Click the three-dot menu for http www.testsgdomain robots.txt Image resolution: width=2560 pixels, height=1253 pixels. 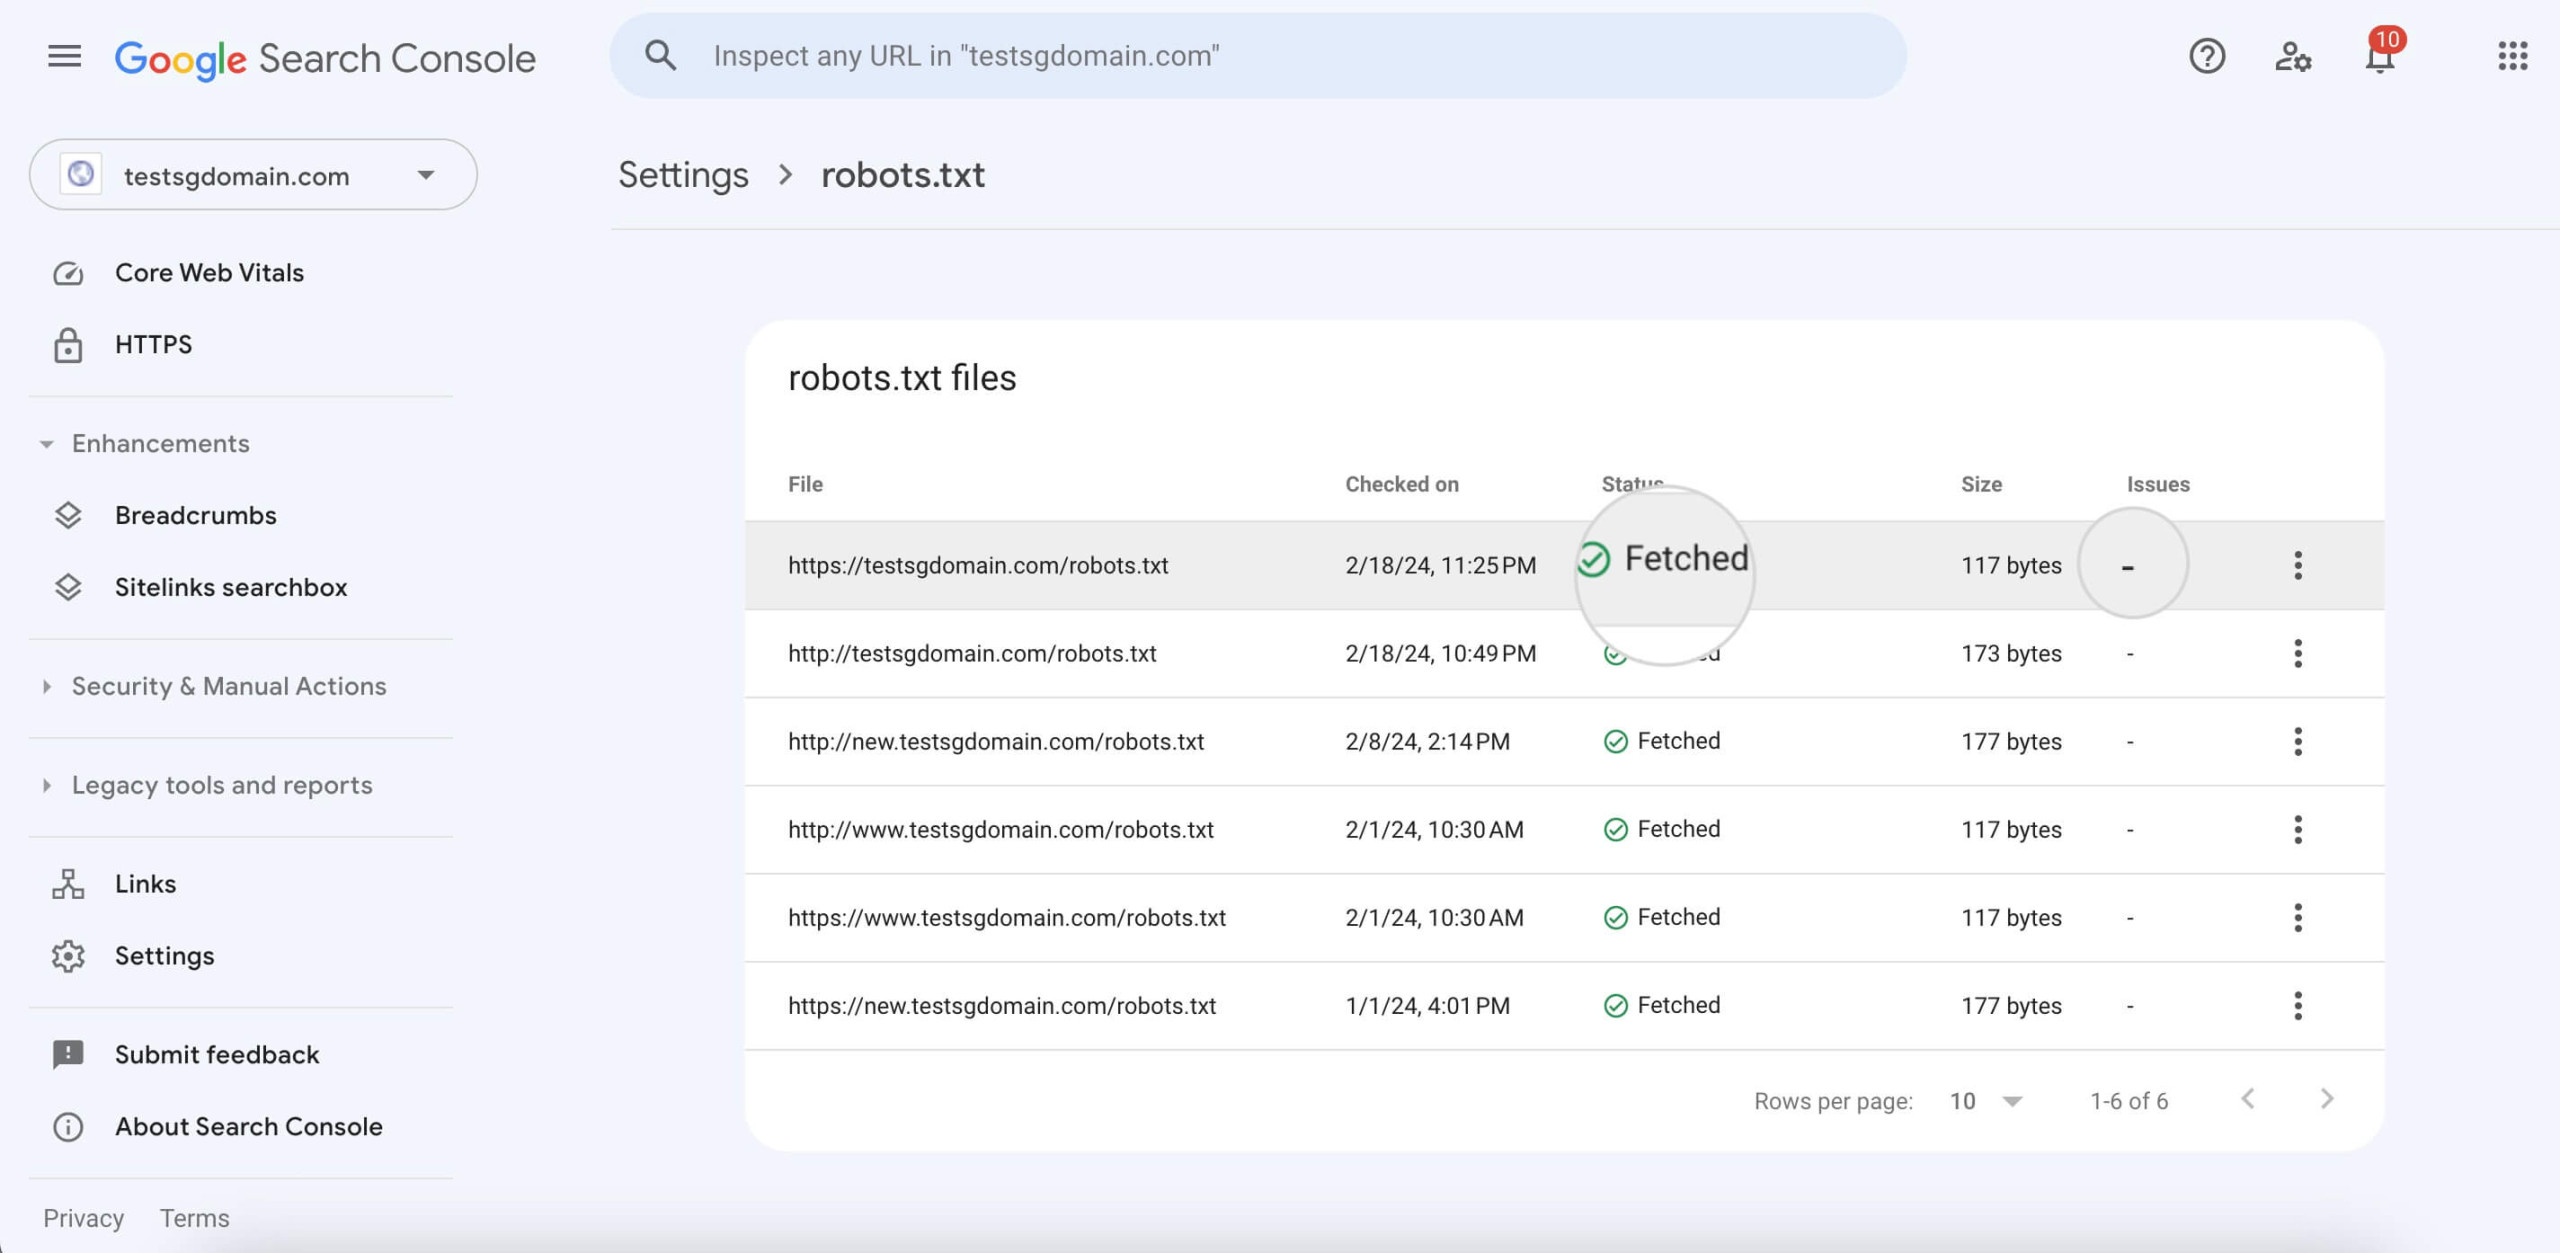(2296, 830)
